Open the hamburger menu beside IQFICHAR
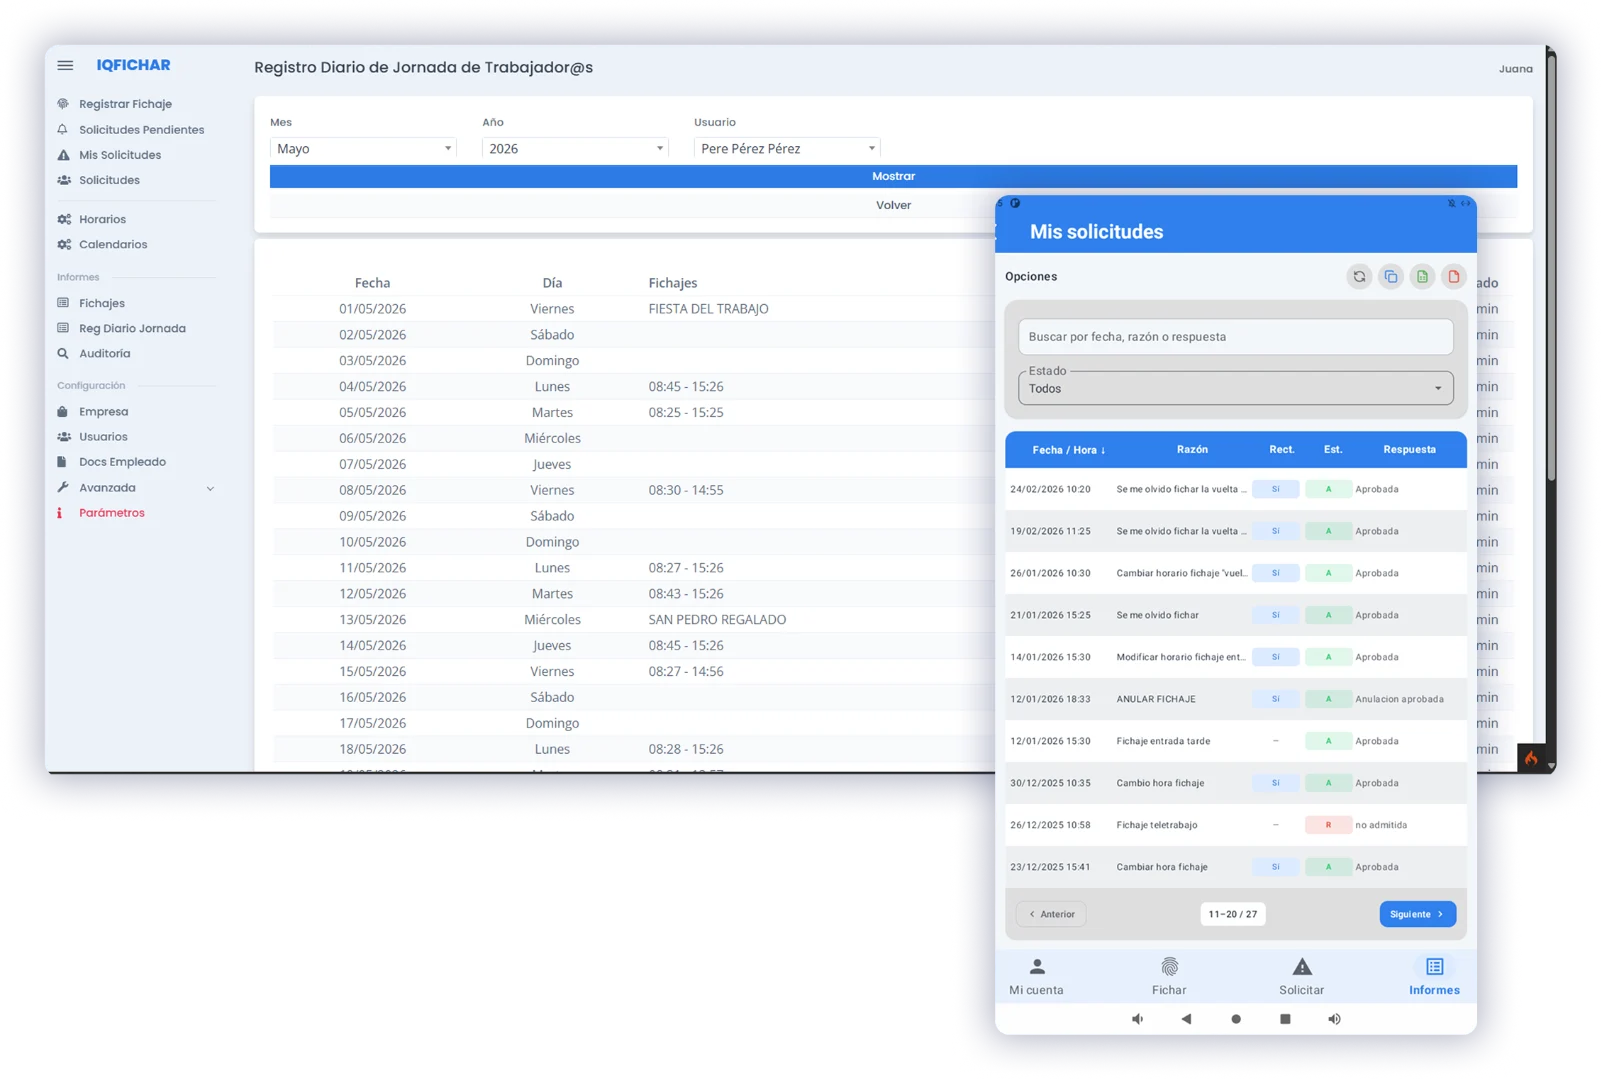 click(x=65, y=65)
